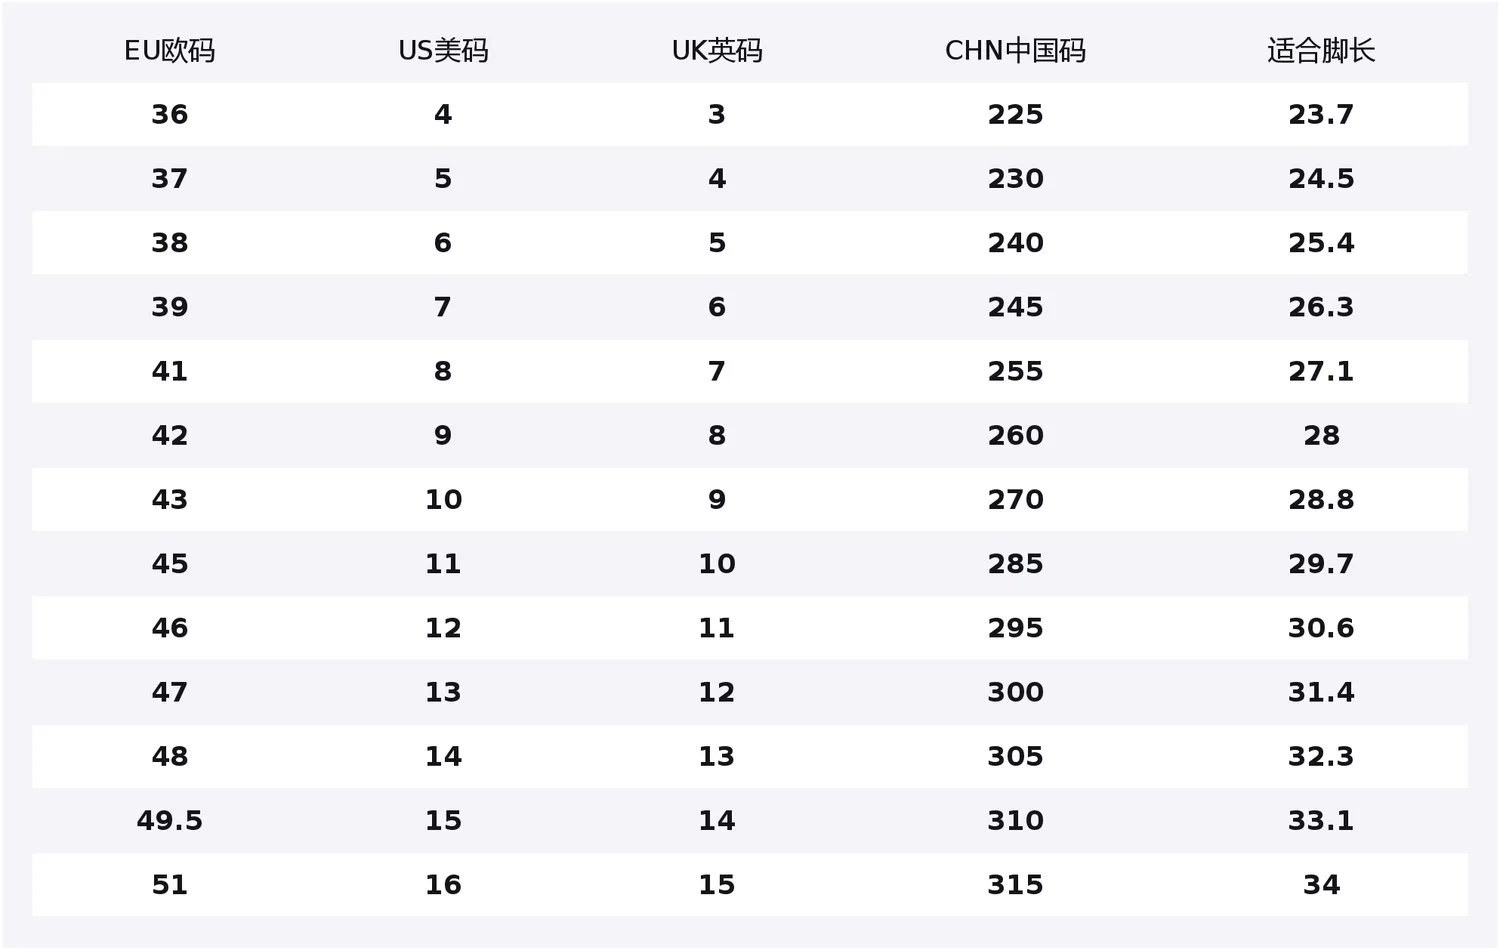Select EU size 36 cell
1500x950 pixels.
(x=169, y=115)
